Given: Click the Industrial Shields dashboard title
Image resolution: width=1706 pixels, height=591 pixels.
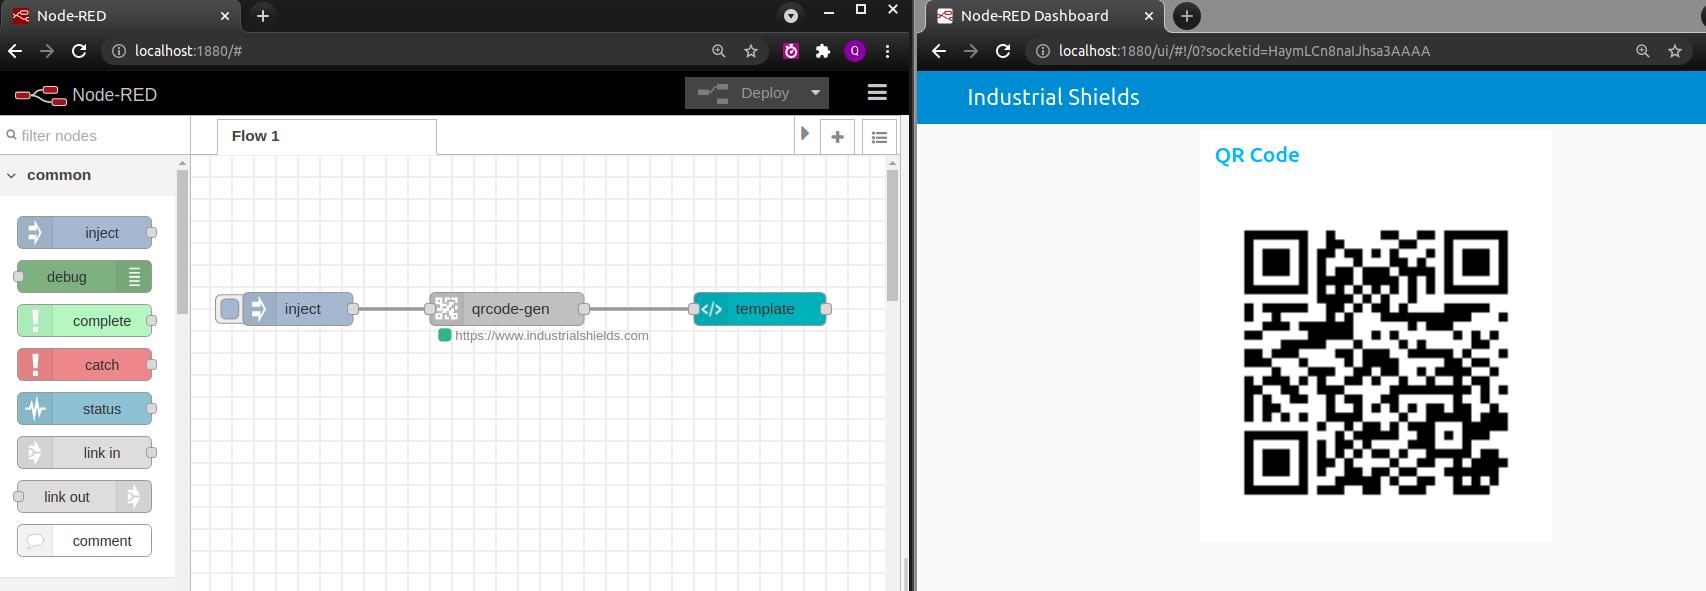Looking at the screenshot, I should tap(1053, 97).
